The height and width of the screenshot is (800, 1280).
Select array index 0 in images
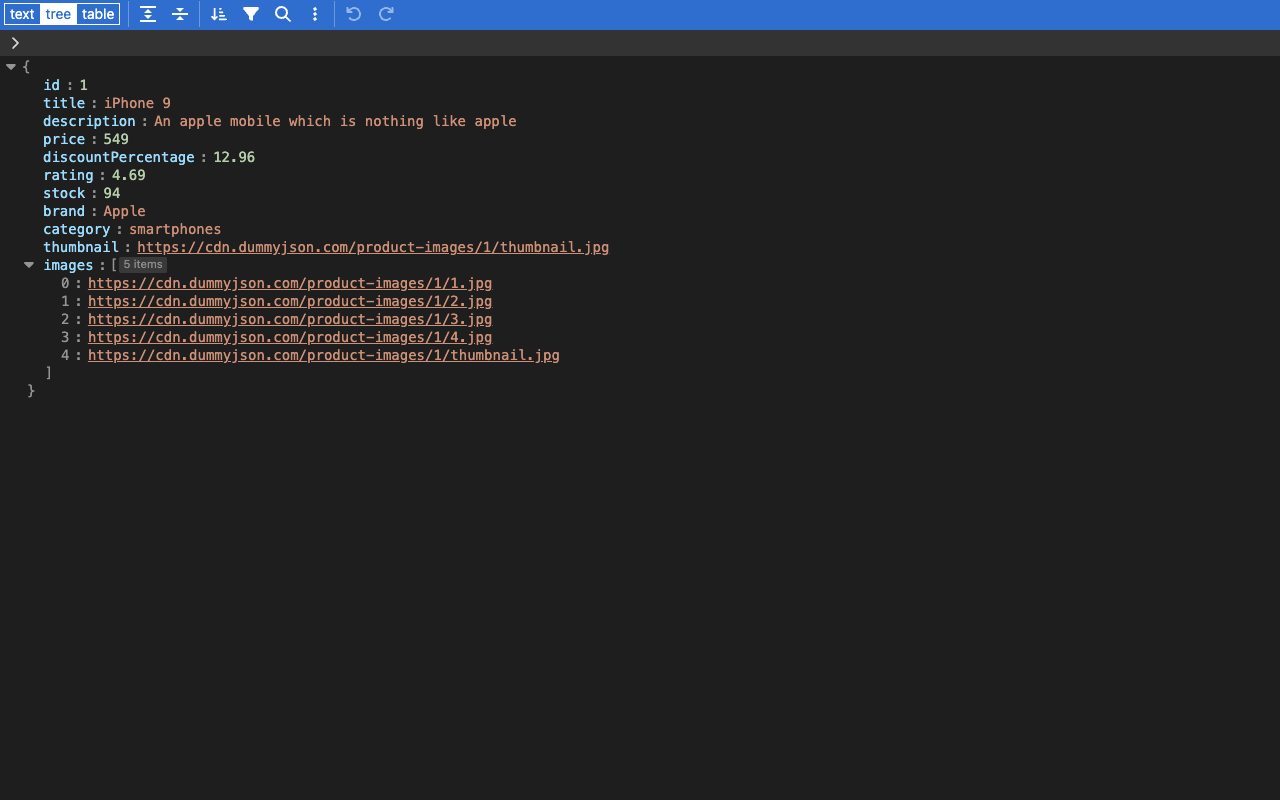65,283
